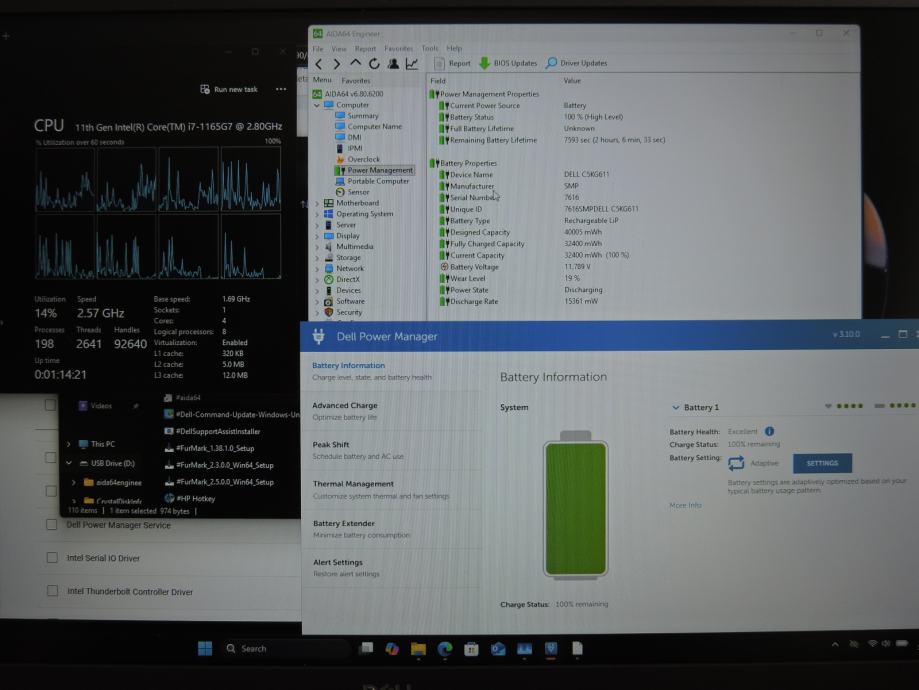Screen dimensions: 919x690
Task: Open the Tools menu in AIDA64
Action: 430,48
